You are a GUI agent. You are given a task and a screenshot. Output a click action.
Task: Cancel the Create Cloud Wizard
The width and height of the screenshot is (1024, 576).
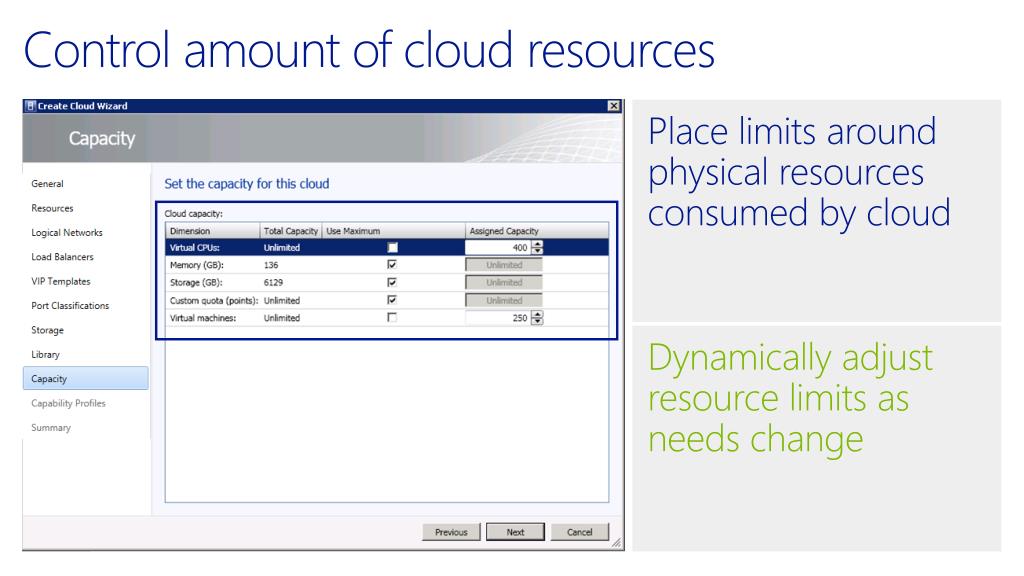pyautogui.click(x=579, y=532)
